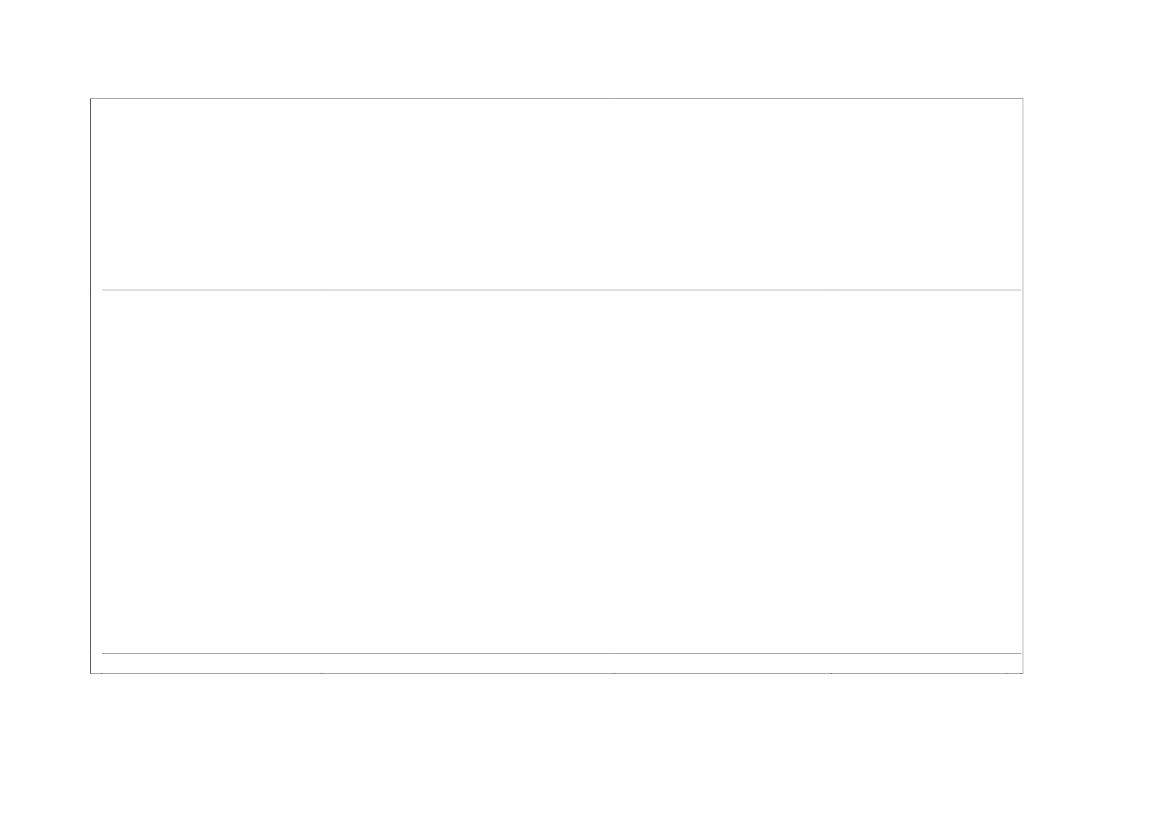Click the last tick mark near right edge
This screenshot has height=827, width=1169.
(x=1006, y=673)
